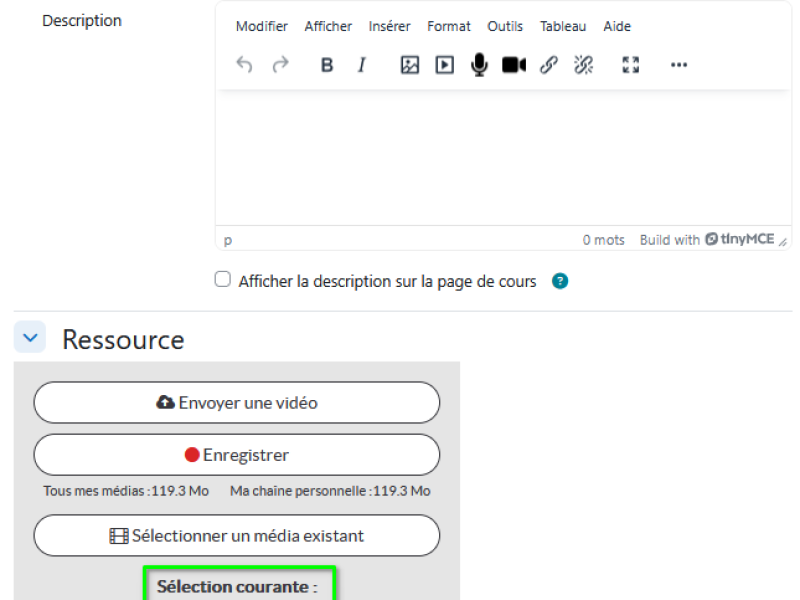This screenshot has height=600, width=800.
Task: Start recording with the Enregistrer button
Action: 237,455
